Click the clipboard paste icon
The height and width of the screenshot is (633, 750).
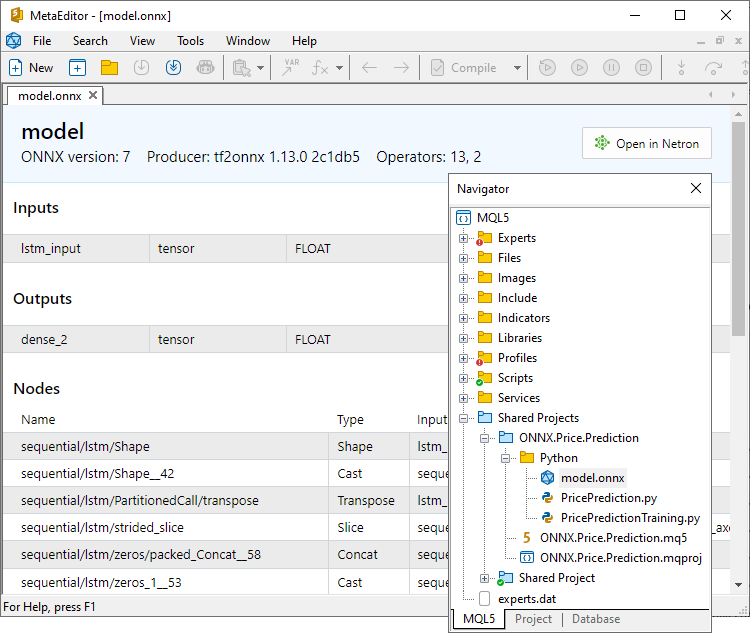(x=242, y=68)
